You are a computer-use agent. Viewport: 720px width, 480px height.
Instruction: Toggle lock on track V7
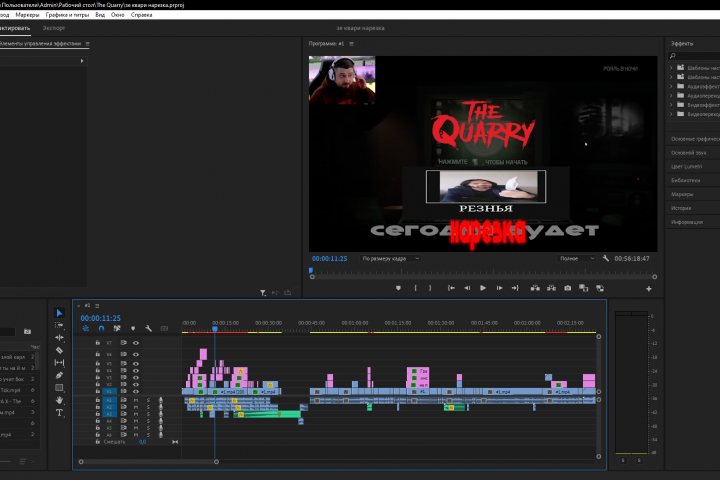point(97,343)
